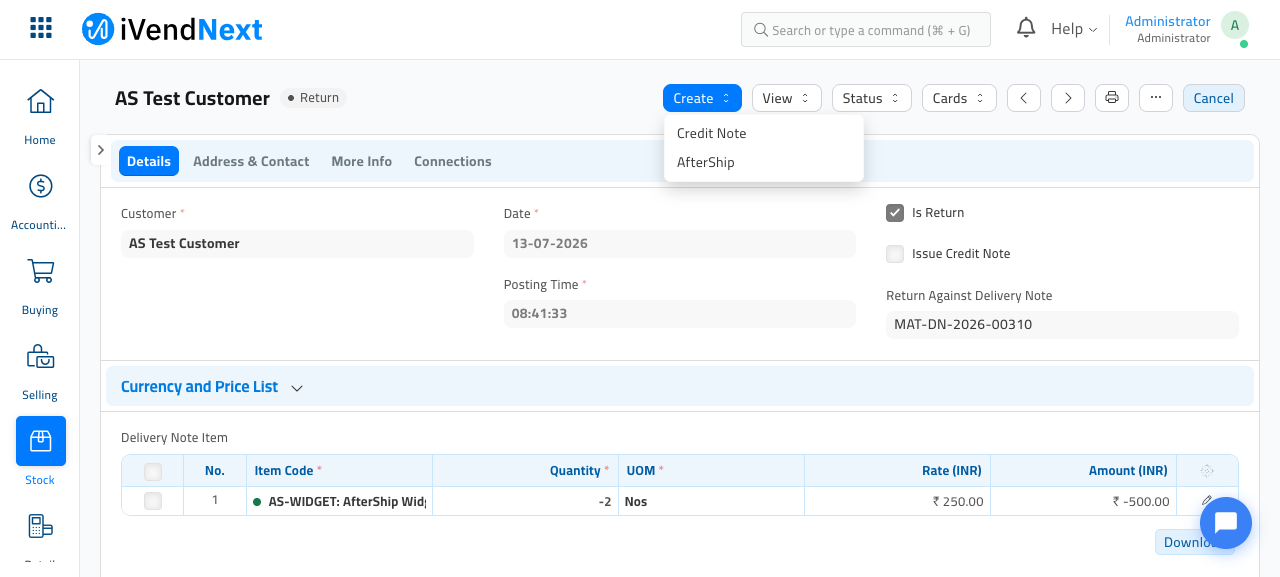Open the apps grid menu icon
The image size is (1280, 577).
tap(41, 28)
